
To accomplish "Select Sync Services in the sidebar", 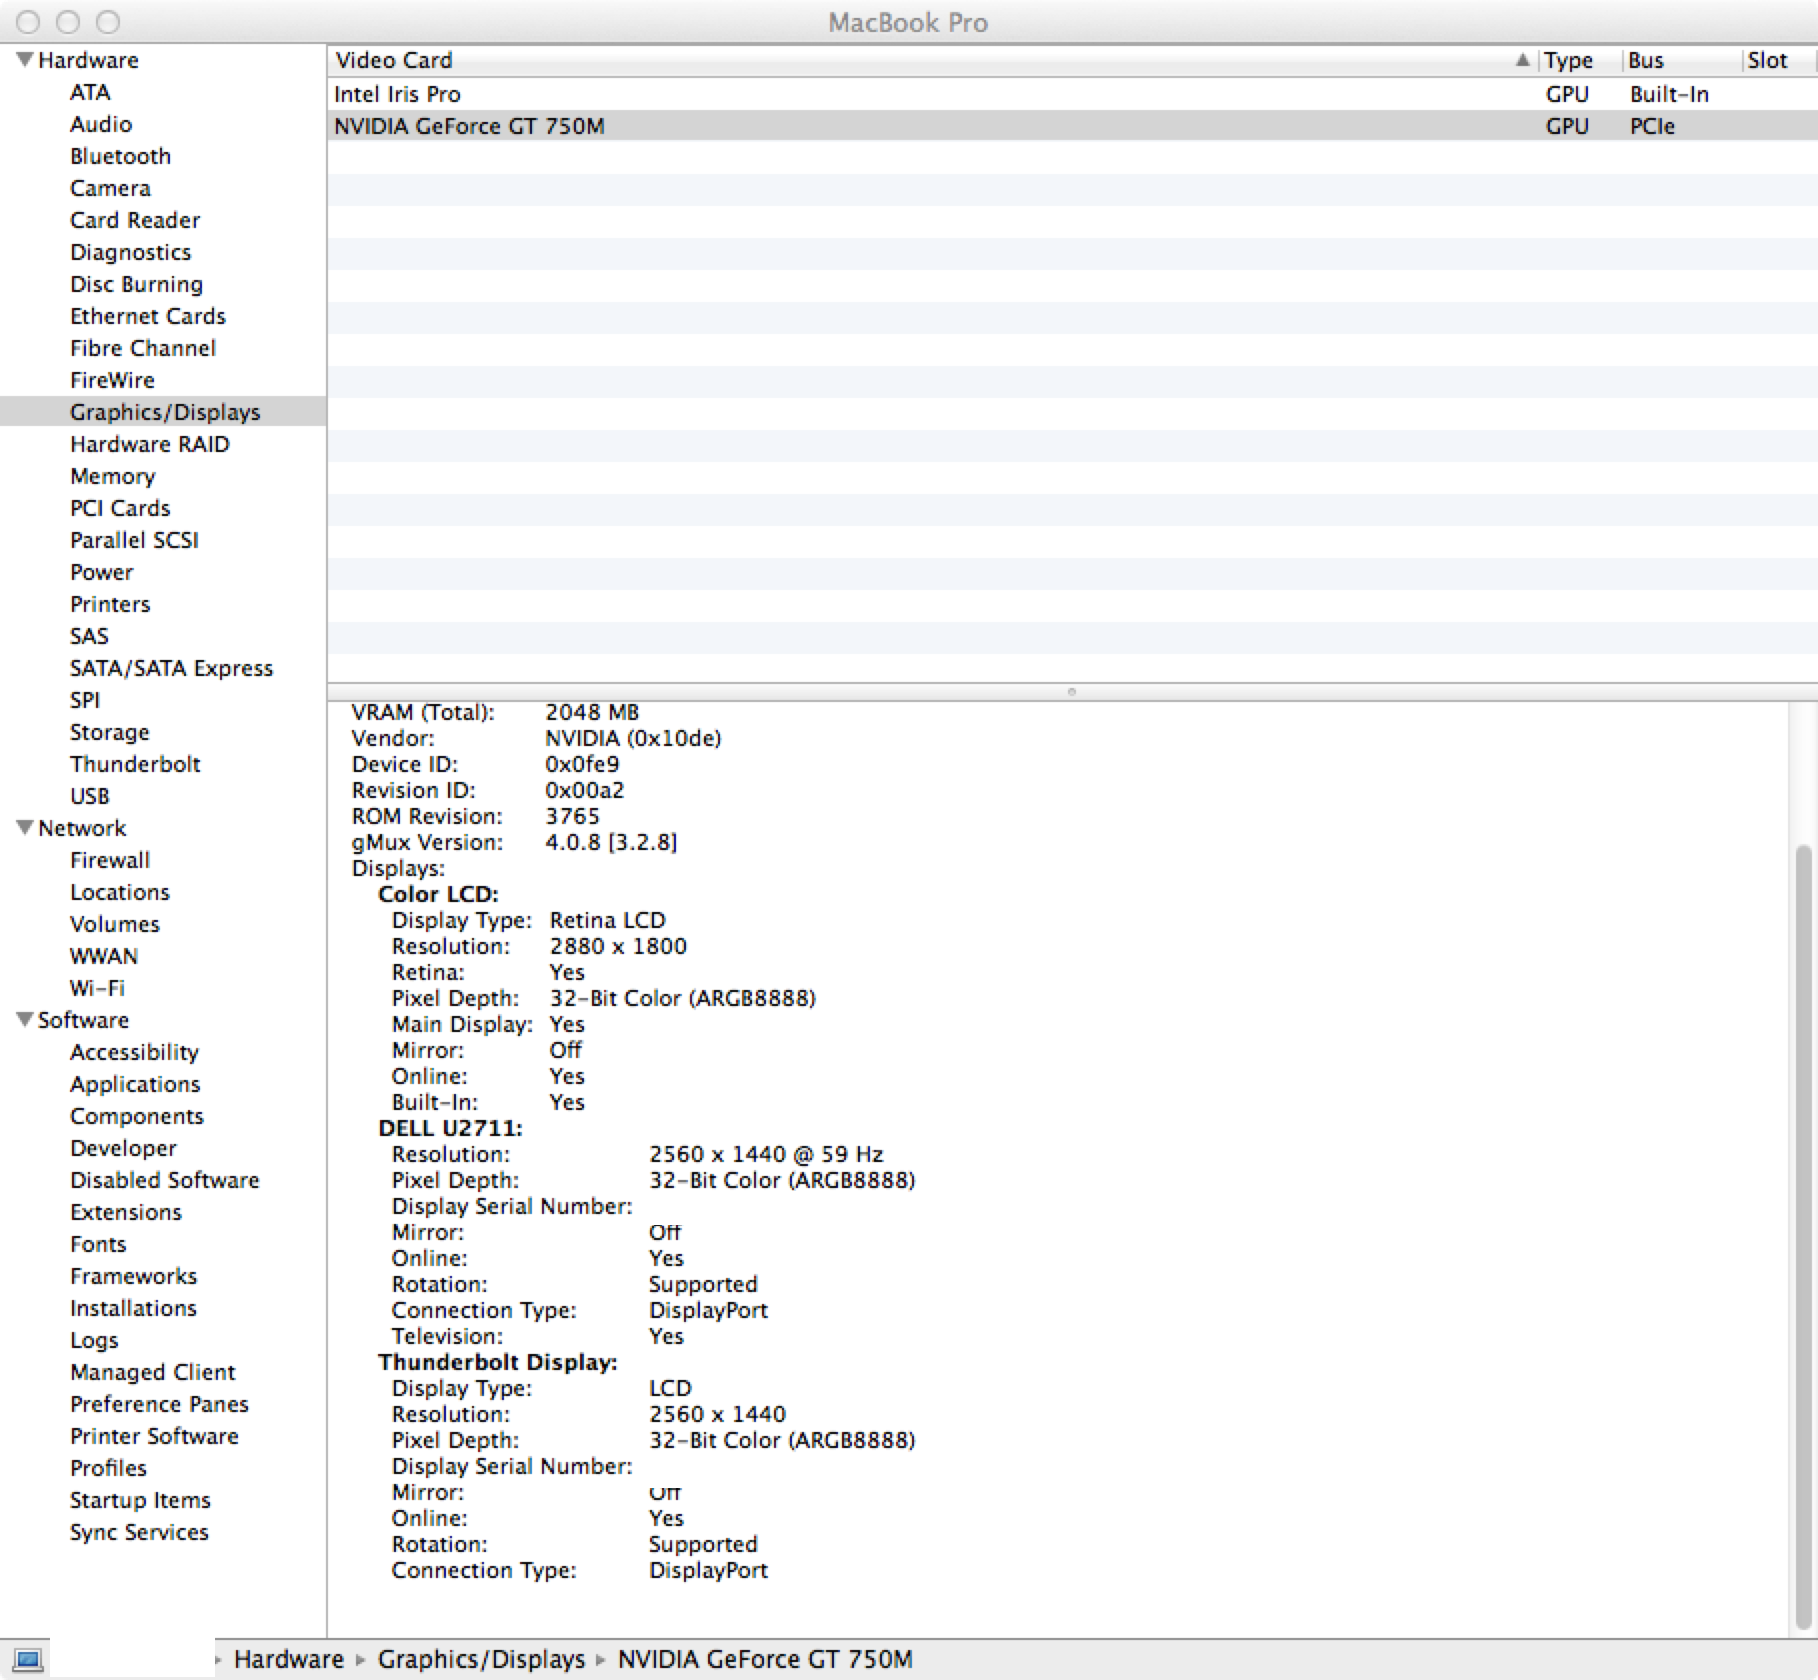I will click(x=139, y=1532).
